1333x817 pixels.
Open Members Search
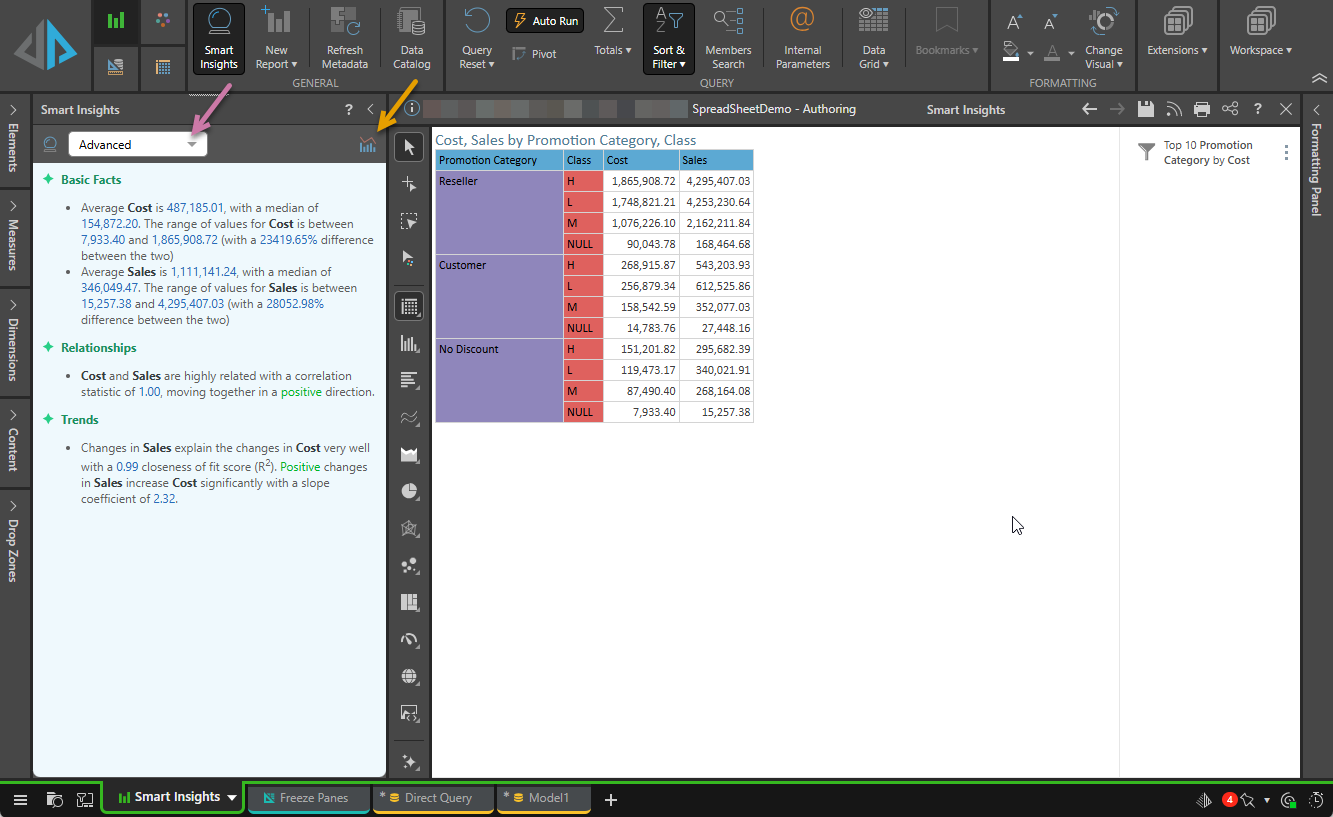728,38
